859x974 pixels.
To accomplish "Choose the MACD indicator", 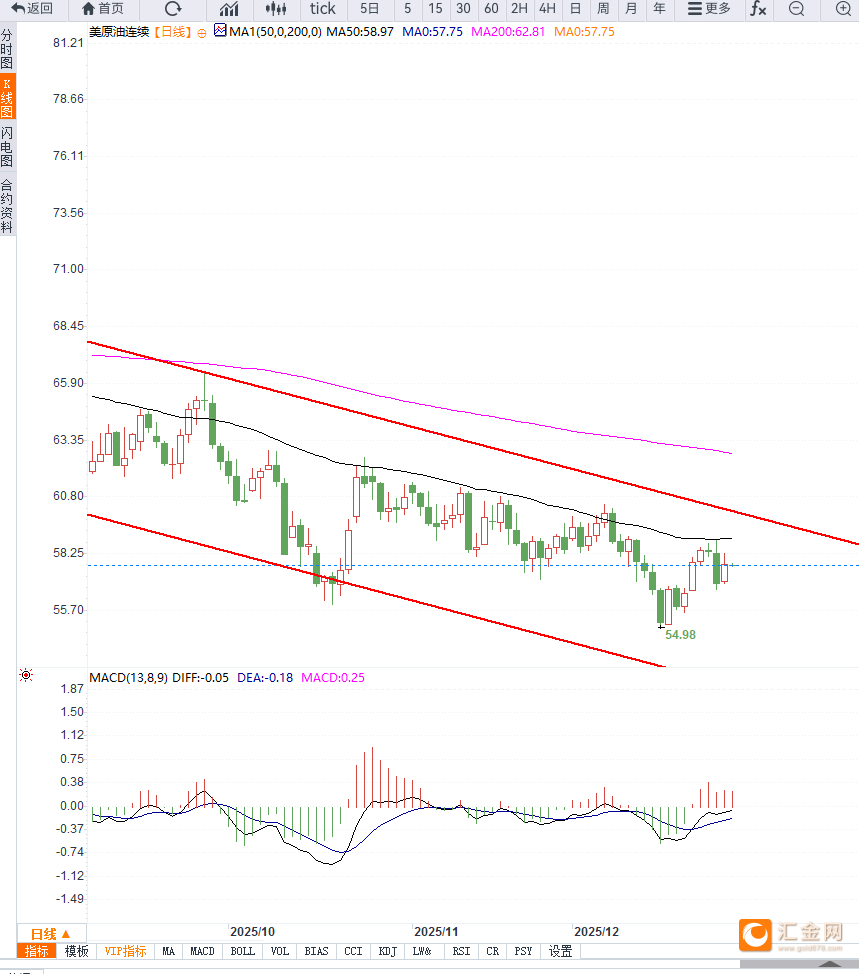I will pyautogui.click(x=202, y=951).
